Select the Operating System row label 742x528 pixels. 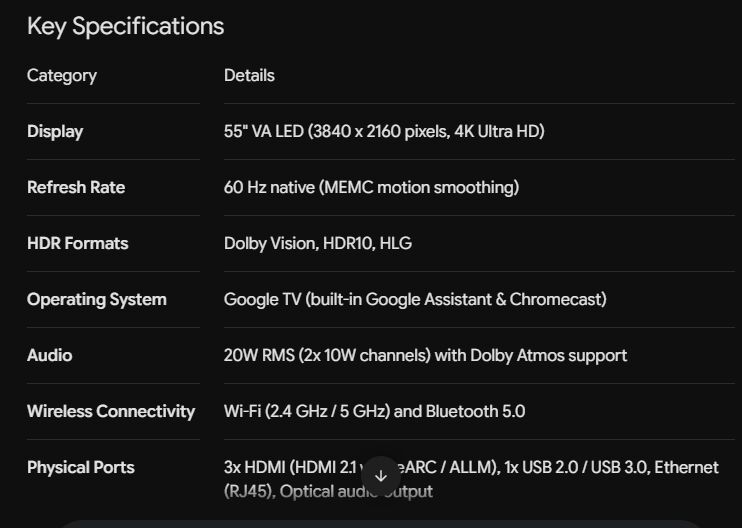click(97, 299)
